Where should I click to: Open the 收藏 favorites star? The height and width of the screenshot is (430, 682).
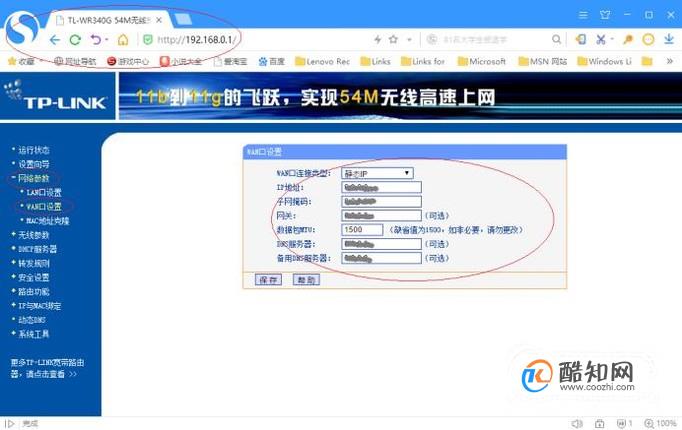click(x=21, y=61)
